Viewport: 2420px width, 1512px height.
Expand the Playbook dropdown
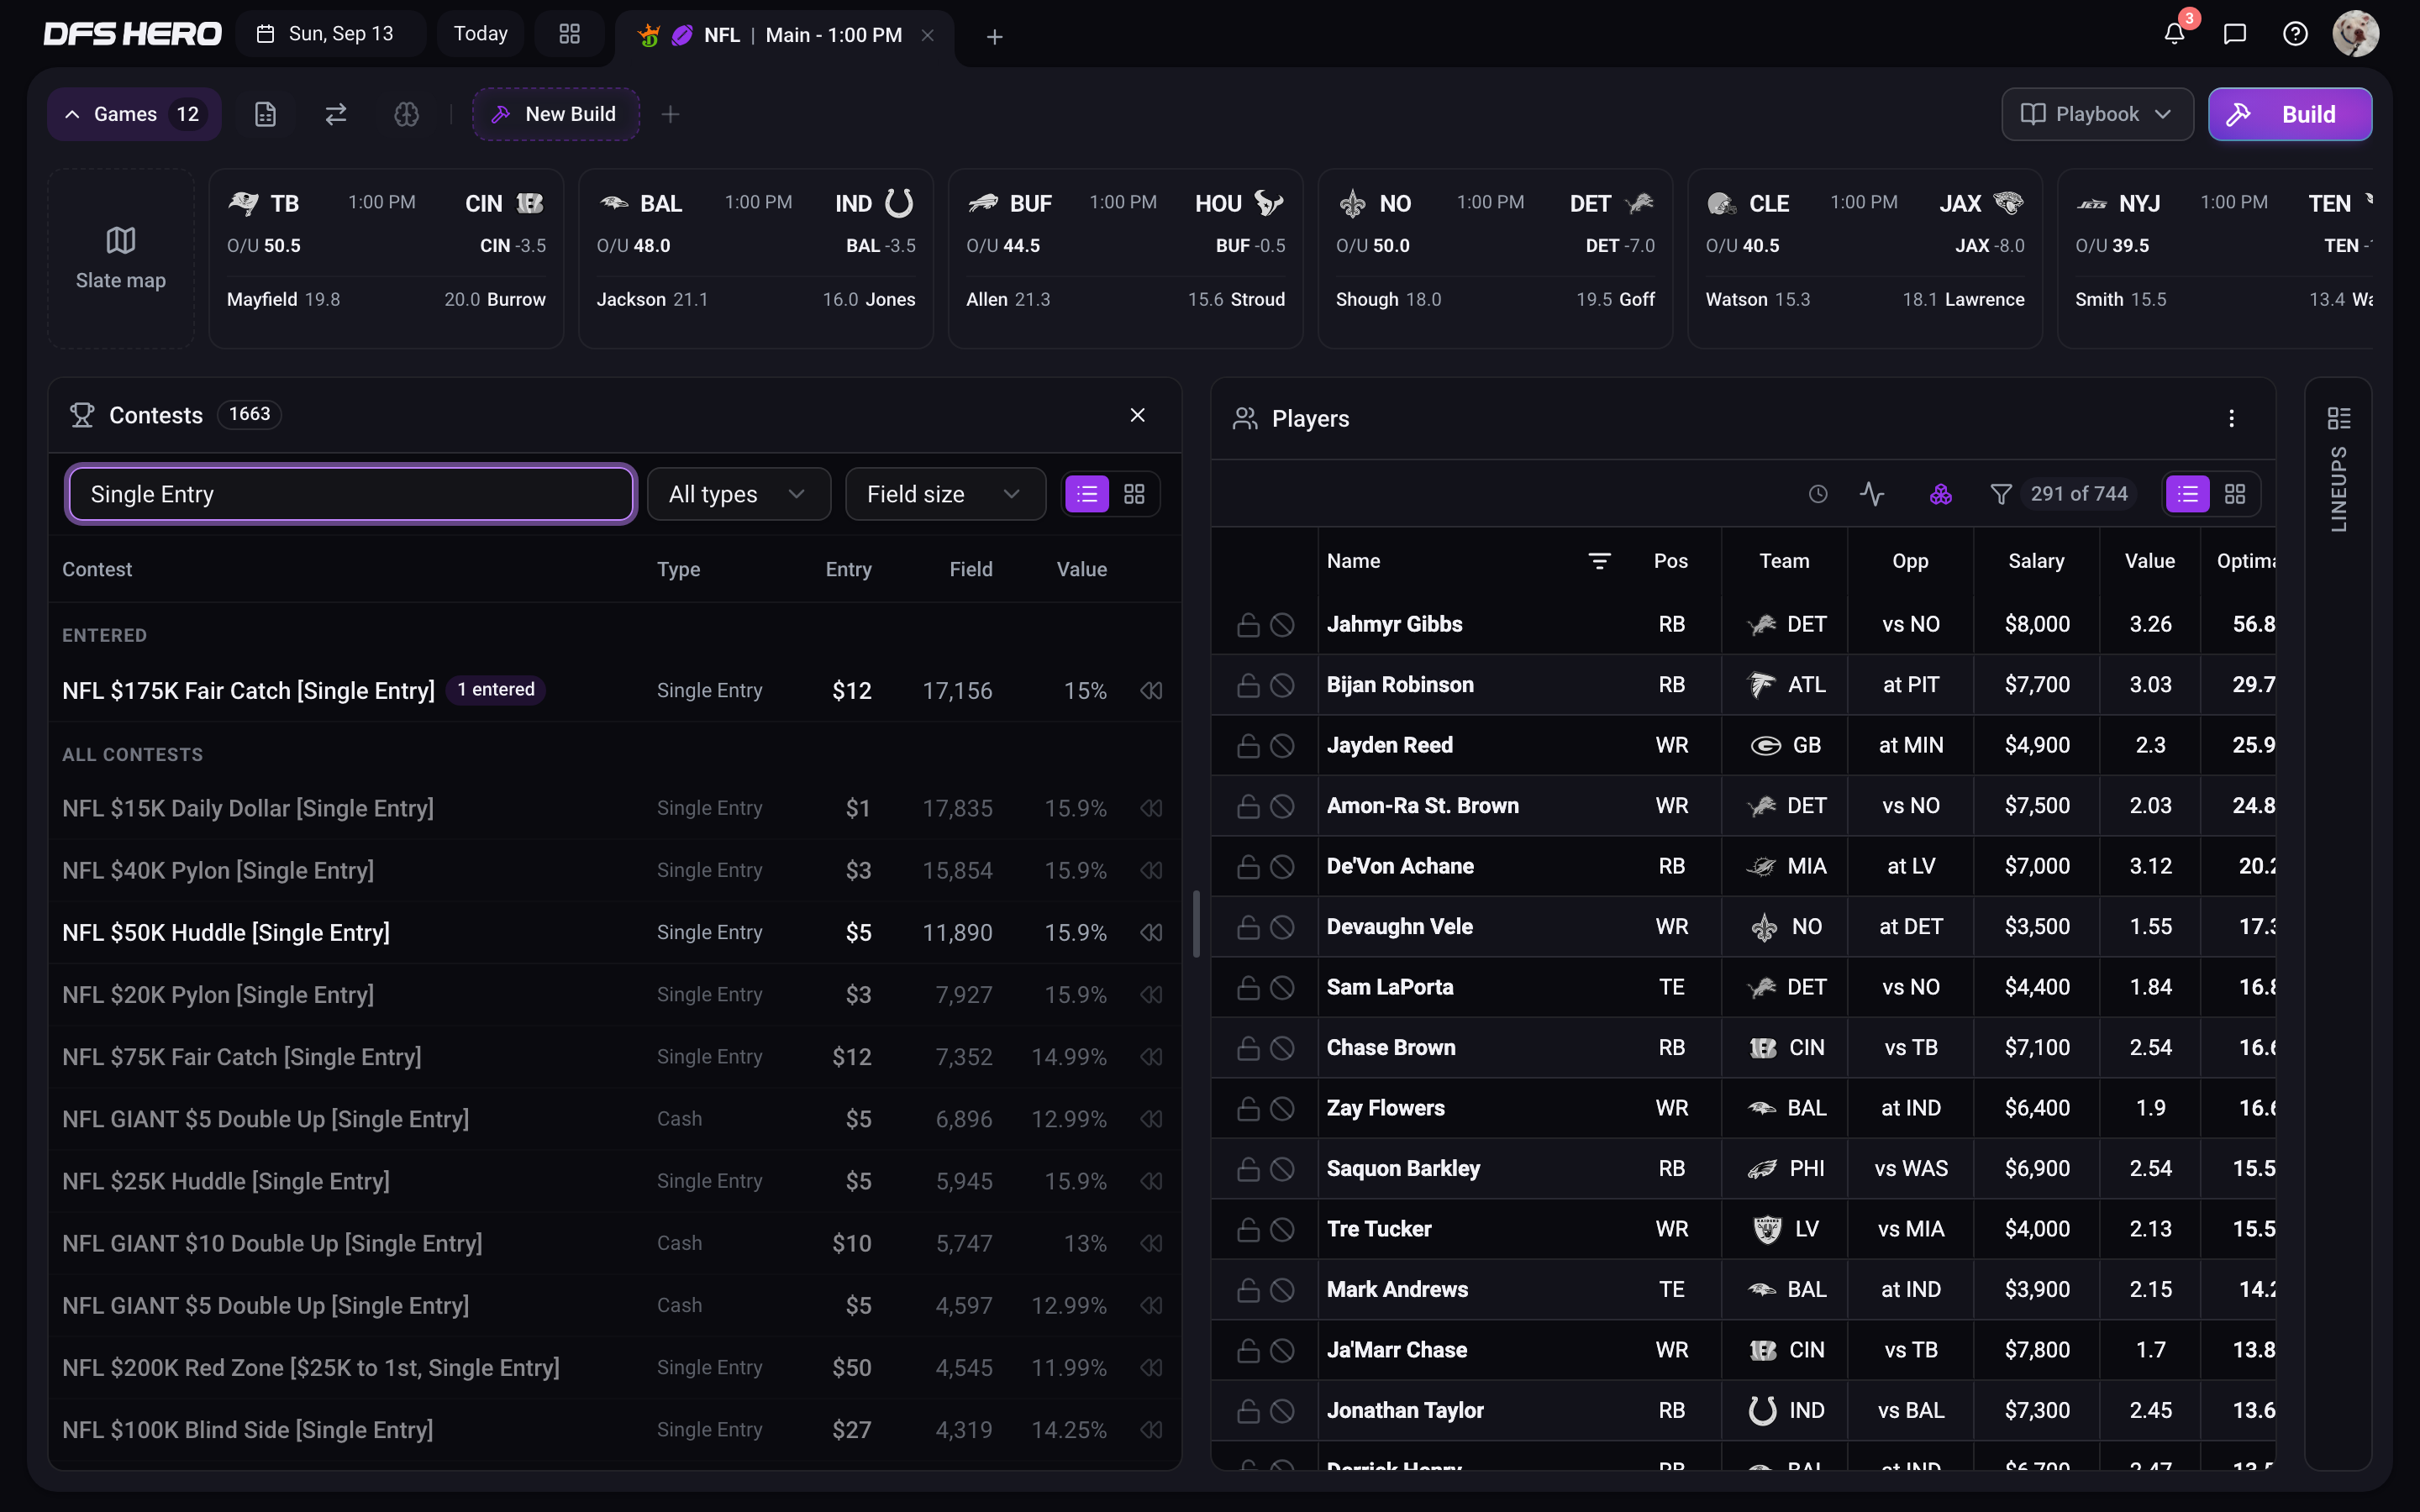2097,114
